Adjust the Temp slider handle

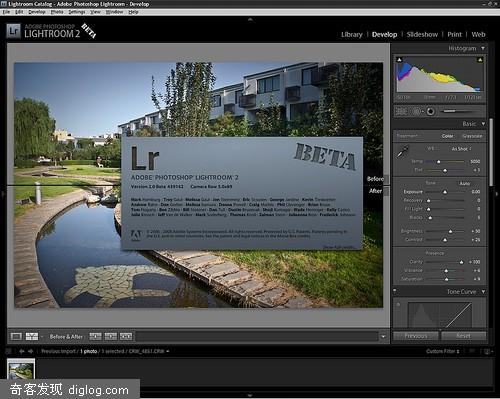click(x=439, y=162)
